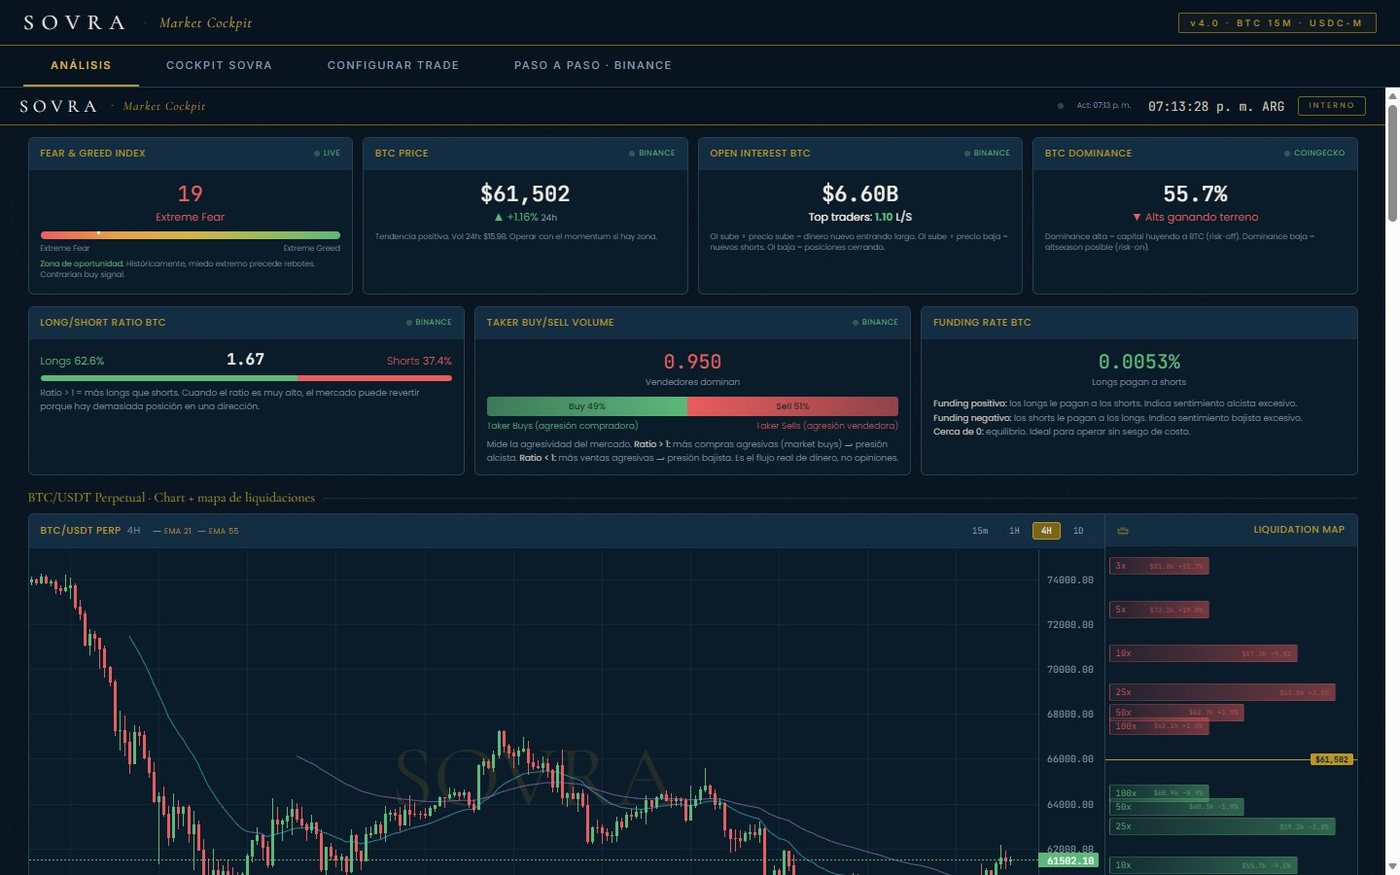Click the scrollbar down arrow
This screenshot has height=875, width=1400.
[1392, 868]
